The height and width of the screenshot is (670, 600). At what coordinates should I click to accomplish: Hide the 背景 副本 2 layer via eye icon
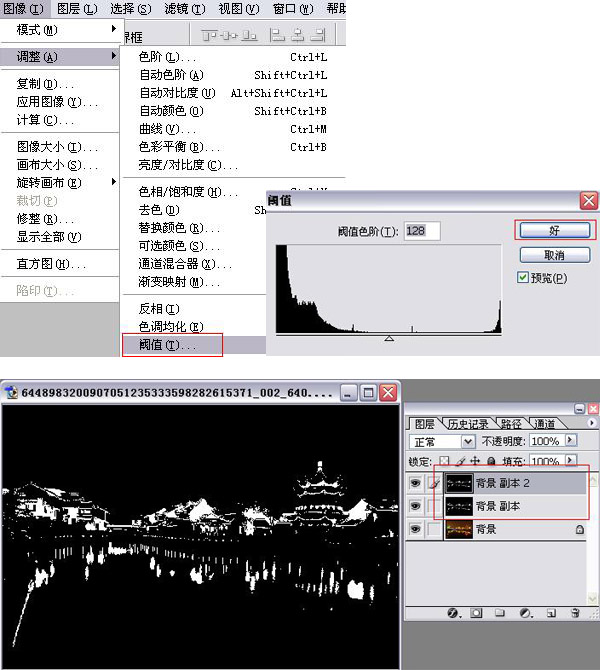[x=415, y=483]
